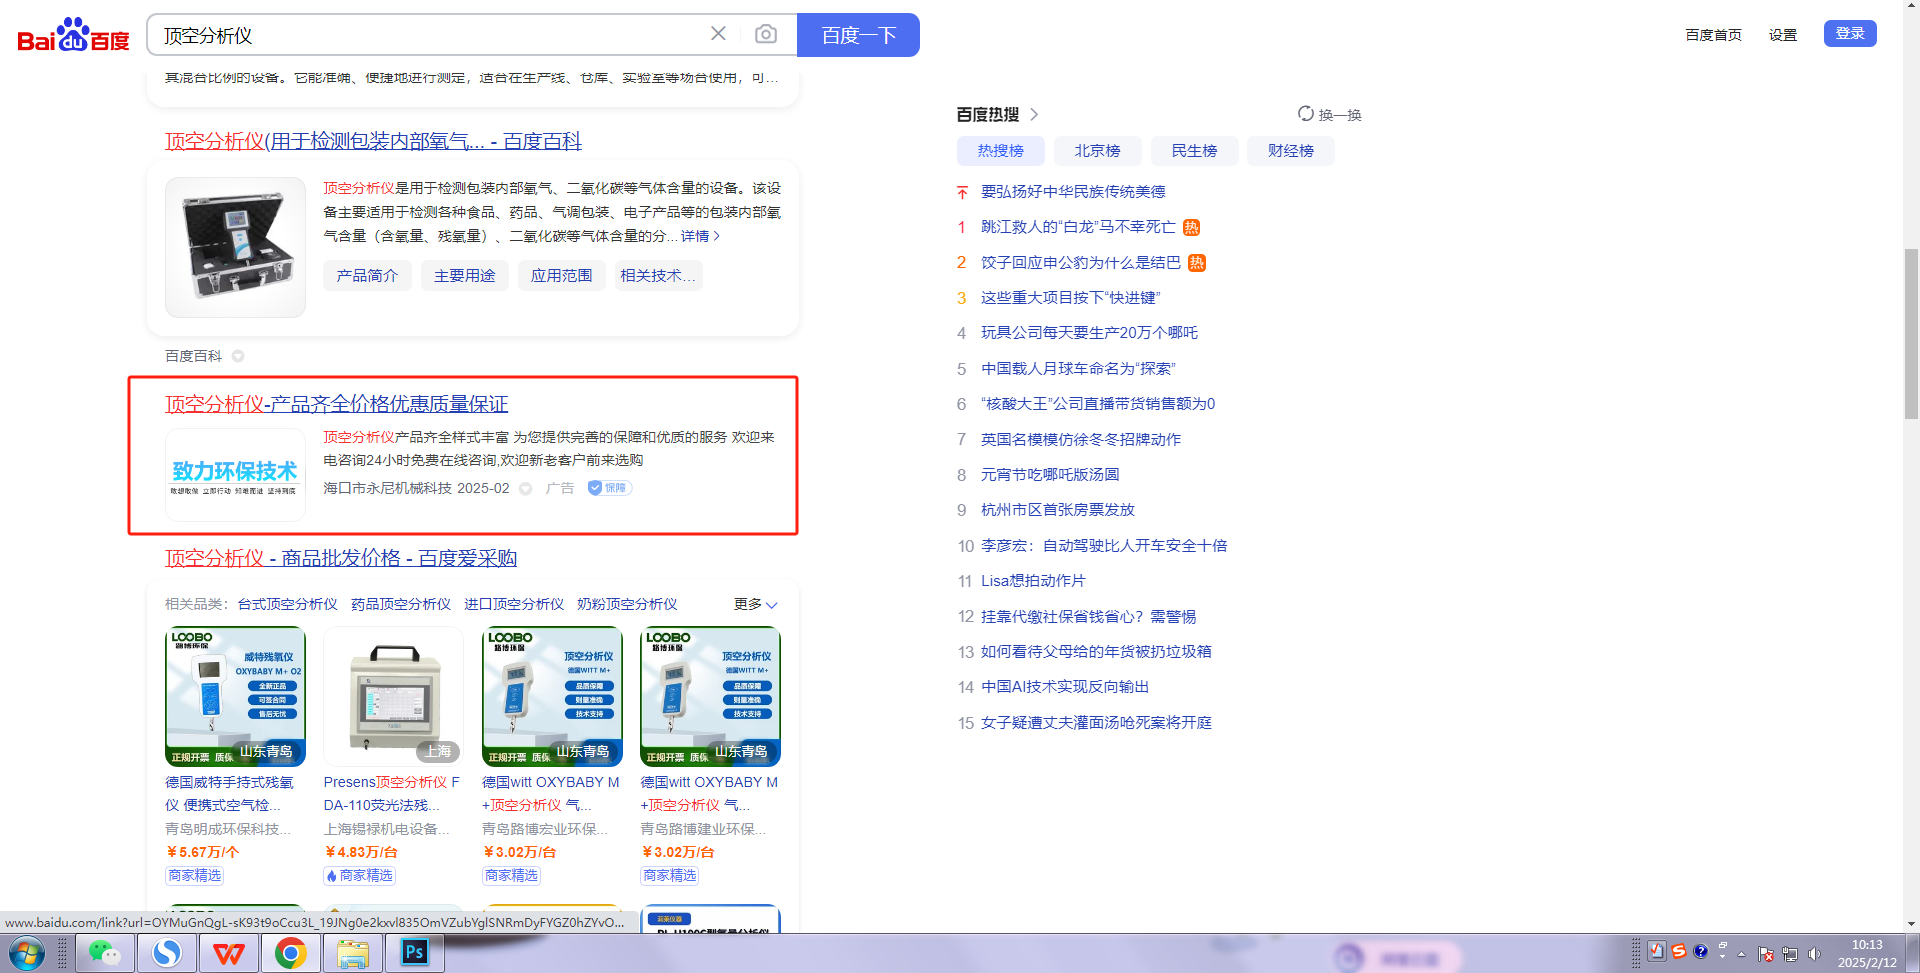The image size is (1920, 973).
Task: Clear the search box with X icon
Action: (x=718, y=34)
